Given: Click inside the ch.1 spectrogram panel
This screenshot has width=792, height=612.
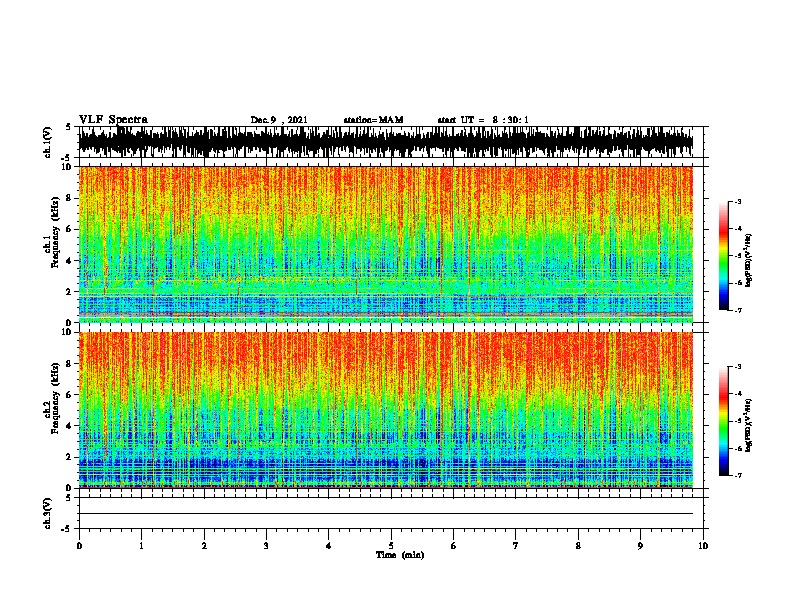Looking at the screenshot, I should pos(385,244).
